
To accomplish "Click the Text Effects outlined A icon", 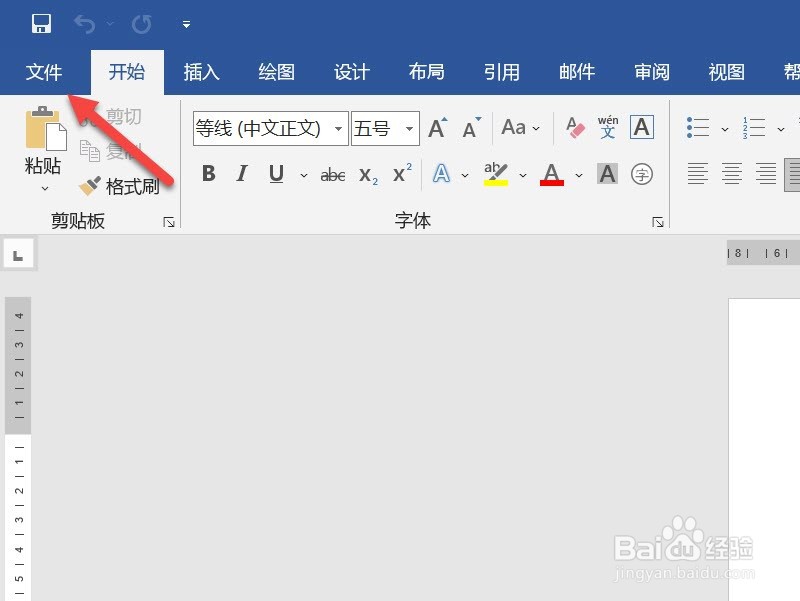I will click(x=441, y=174).
